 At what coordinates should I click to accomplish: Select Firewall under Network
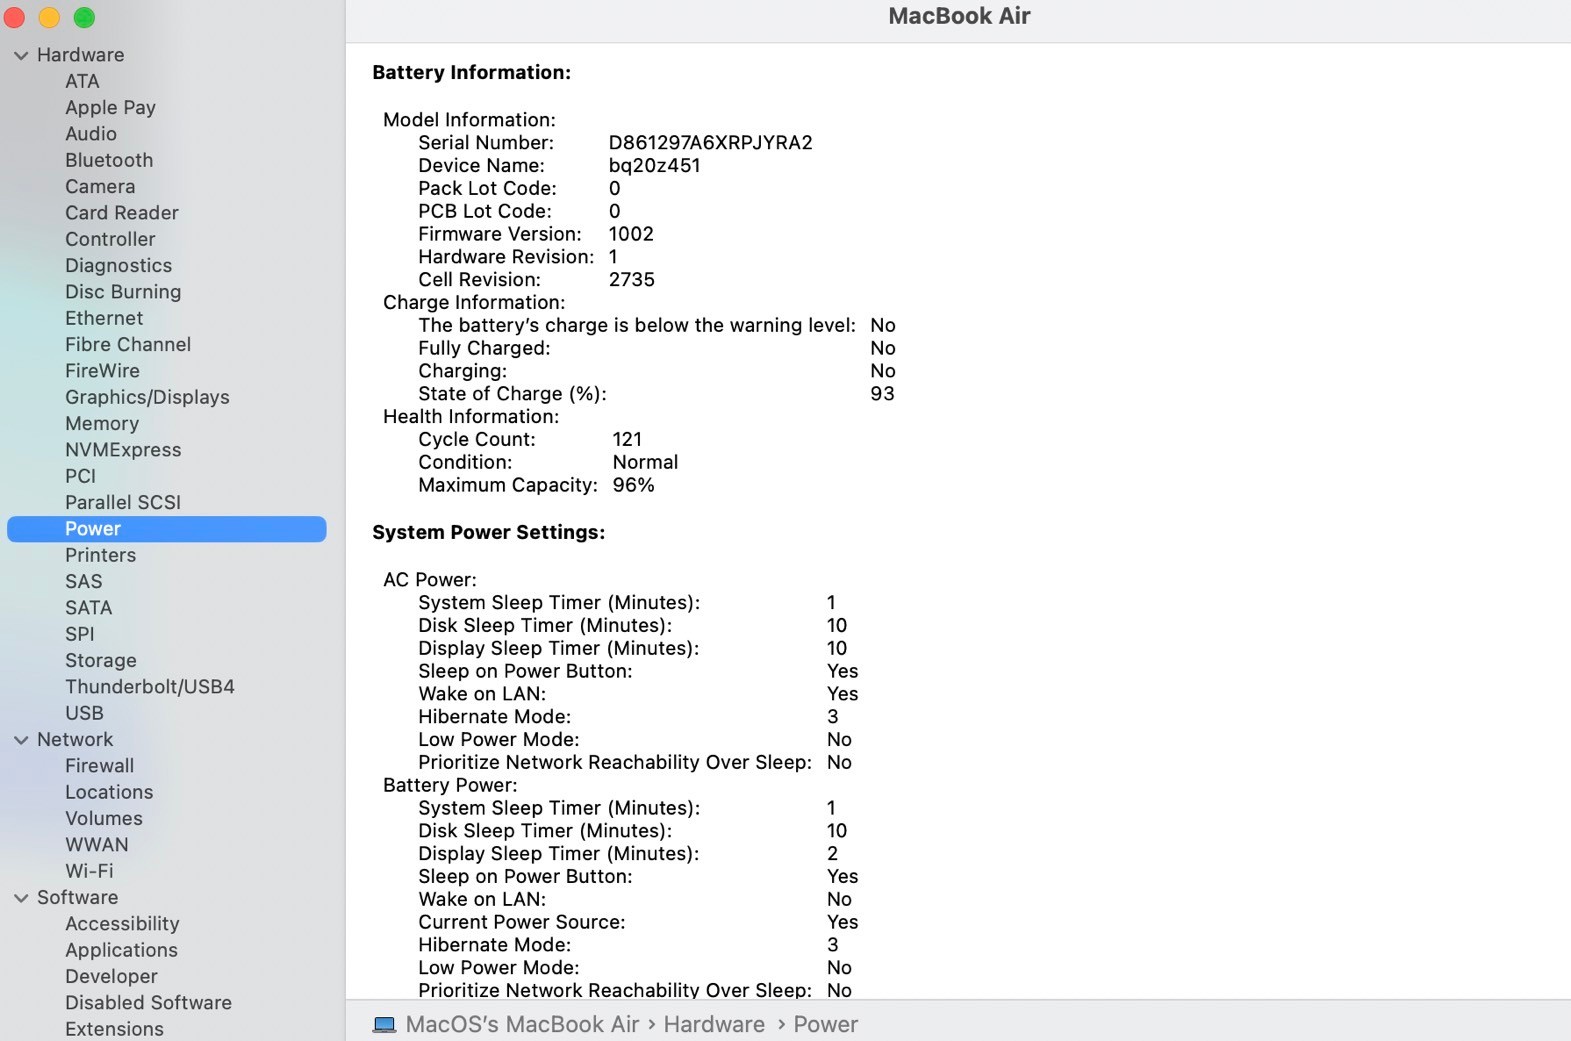coord(99,766)
